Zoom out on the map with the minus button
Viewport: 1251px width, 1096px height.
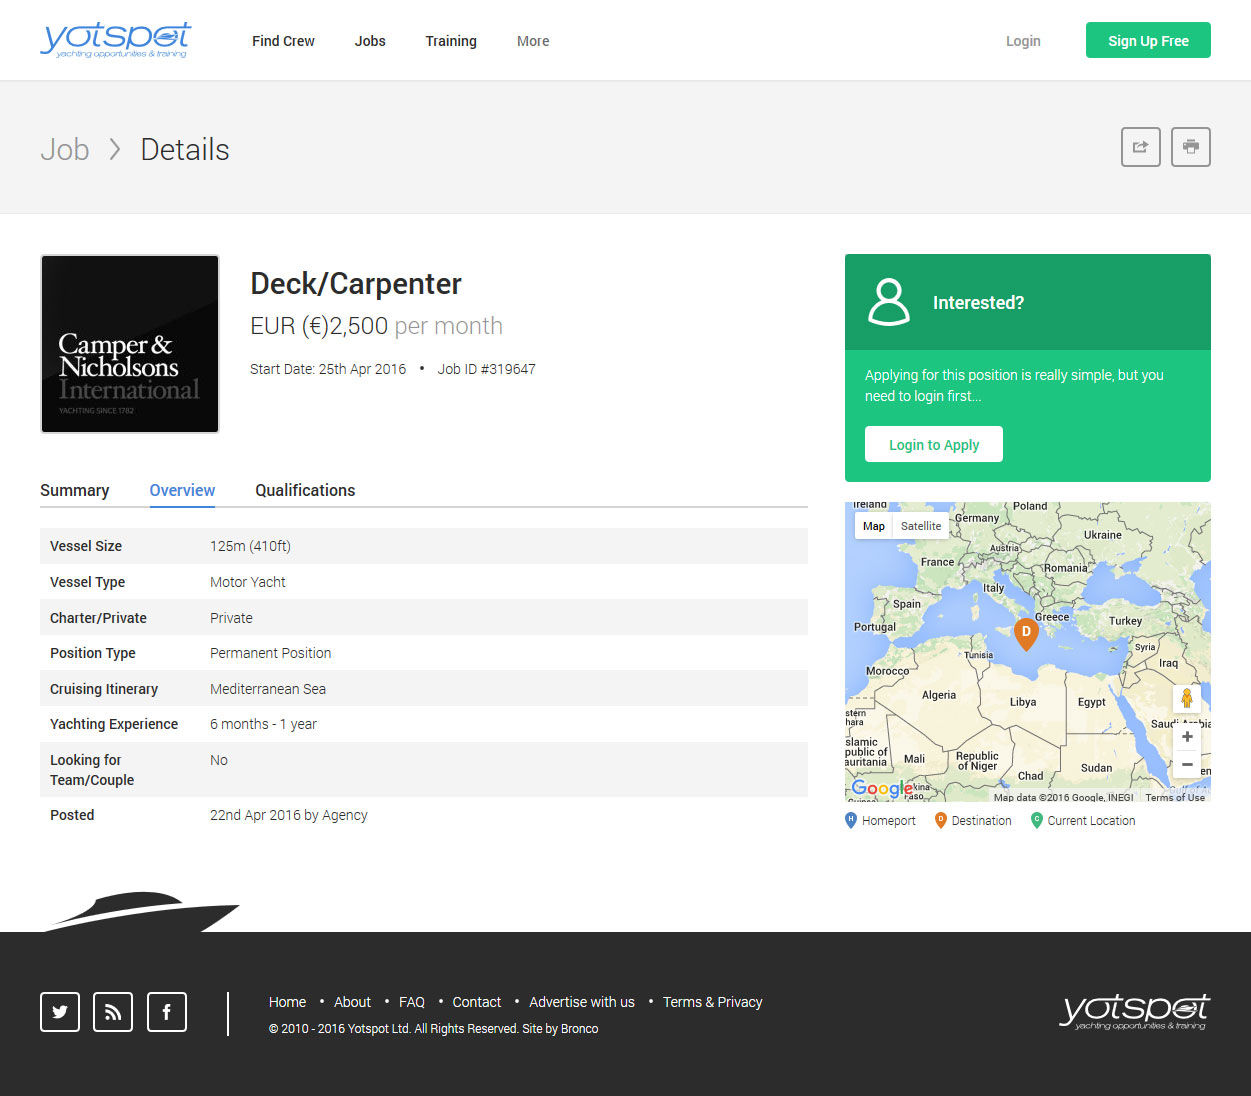[x=1187, y=765]
